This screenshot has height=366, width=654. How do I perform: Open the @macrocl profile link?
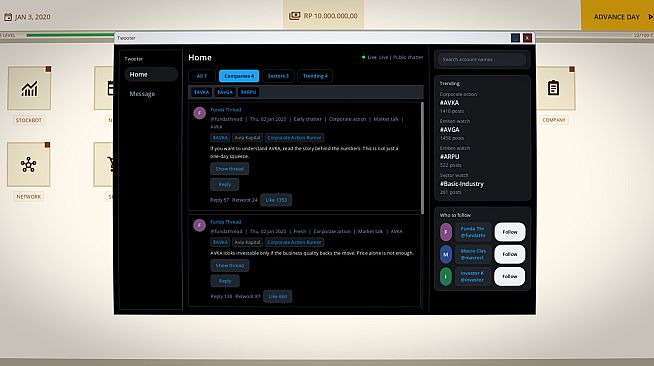tap(473, 254)
